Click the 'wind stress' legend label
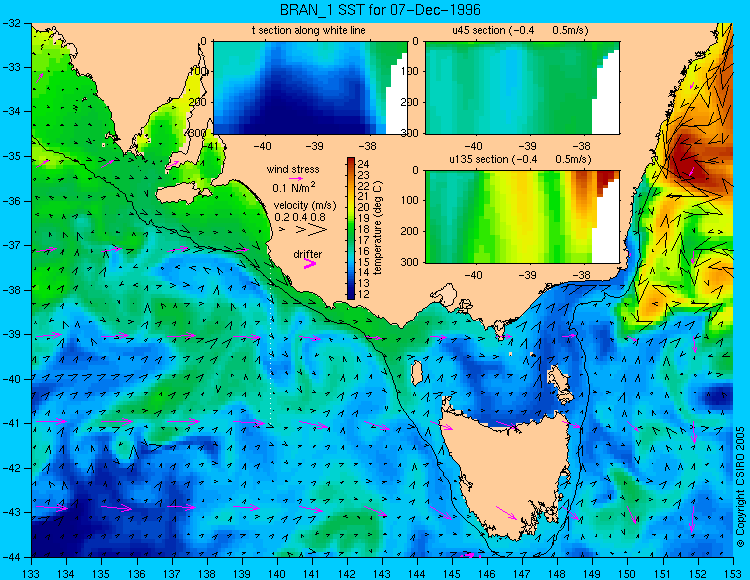 click(x=293, y=169)
